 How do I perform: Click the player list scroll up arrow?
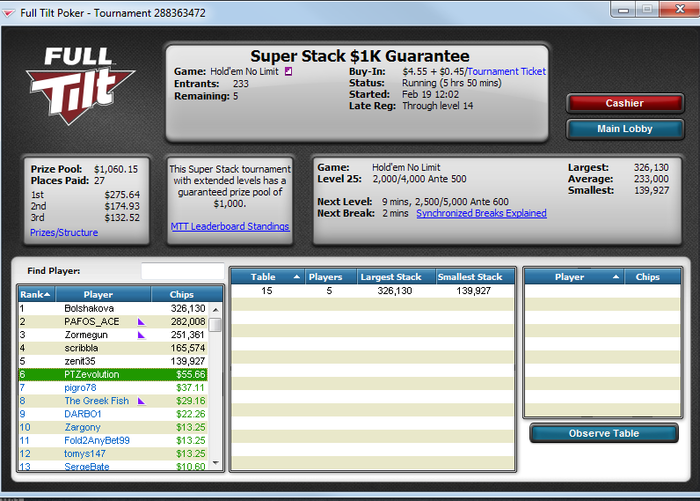[216, 309]
